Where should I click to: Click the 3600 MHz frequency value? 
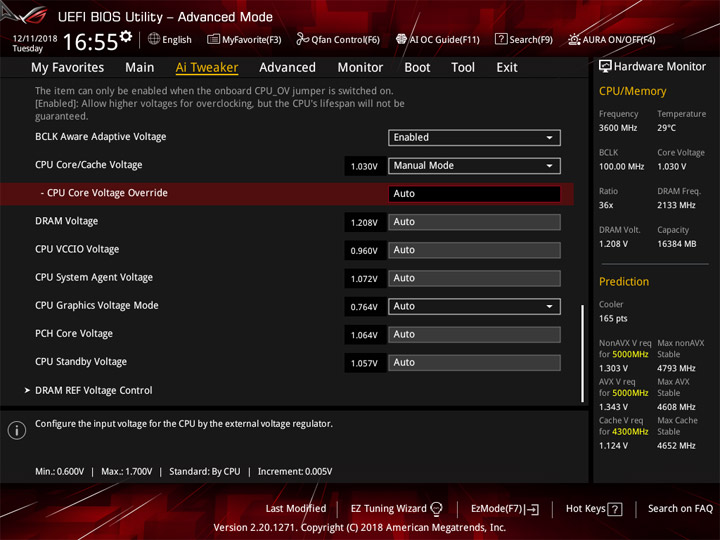click(618, 128)
